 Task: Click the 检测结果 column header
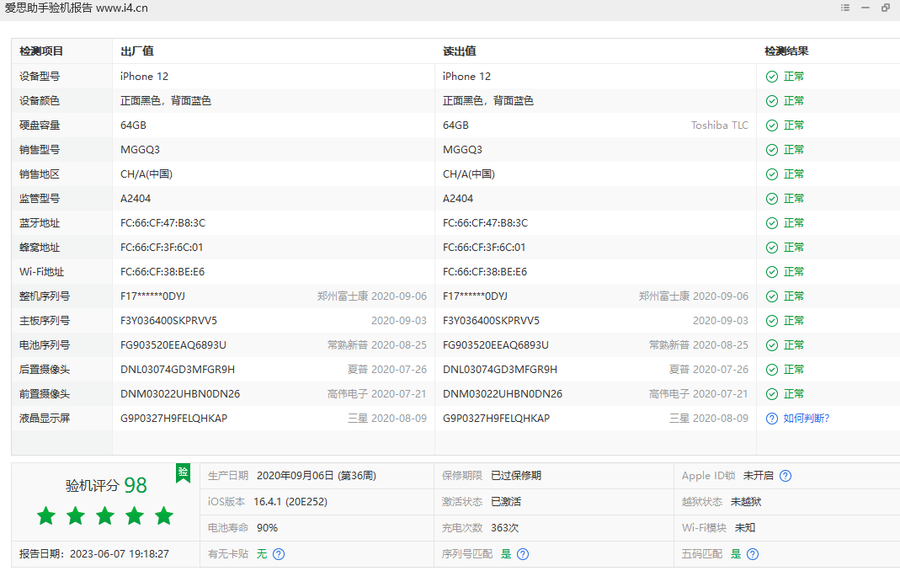tap(786, 51)
